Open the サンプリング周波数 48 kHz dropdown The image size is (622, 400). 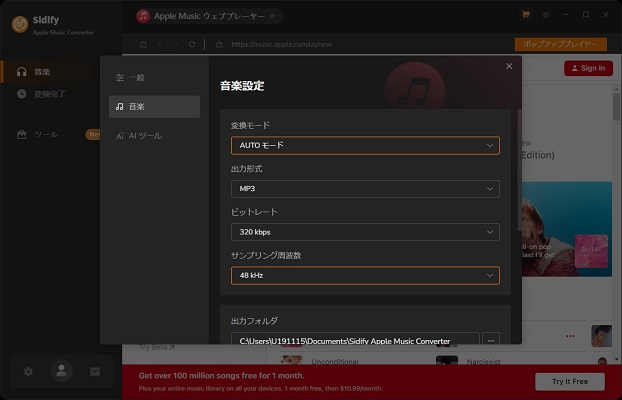pos(365,275)
